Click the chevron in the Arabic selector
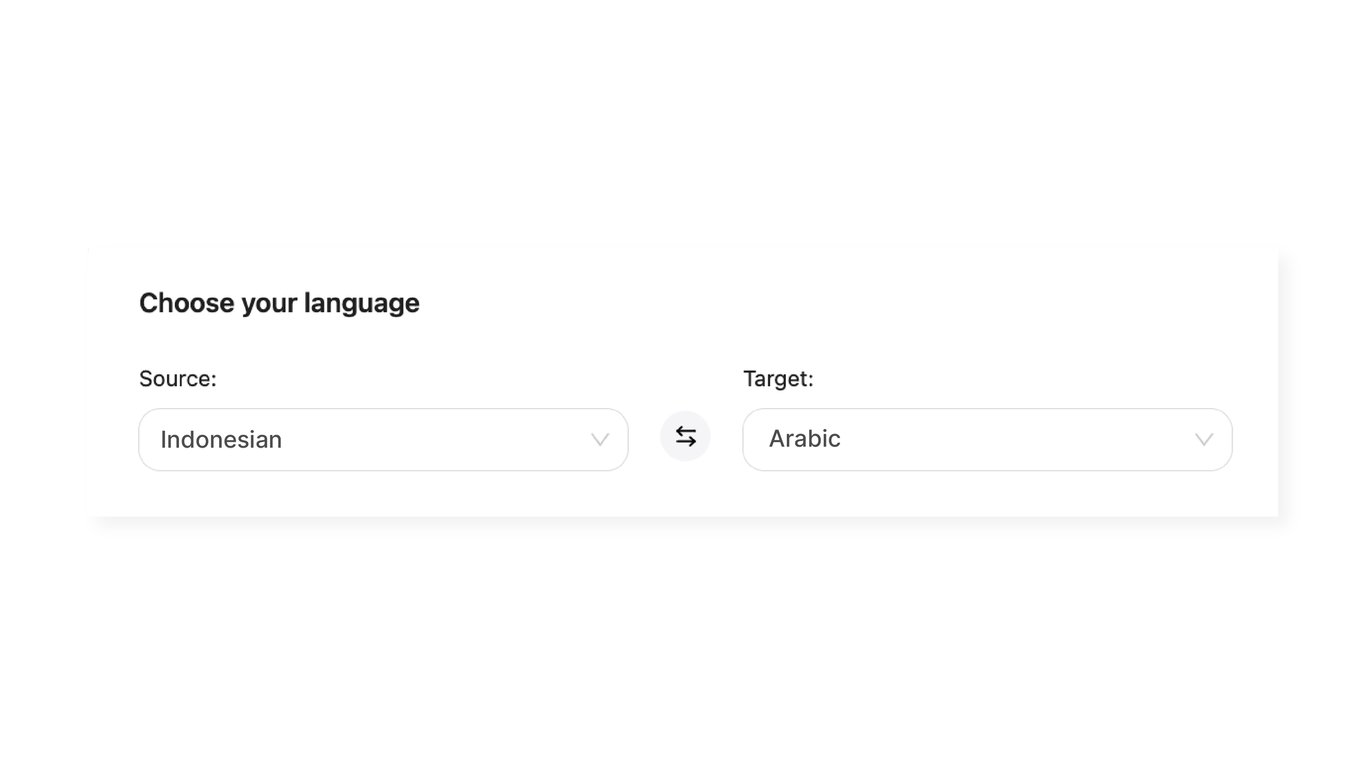 [1204, 440]
